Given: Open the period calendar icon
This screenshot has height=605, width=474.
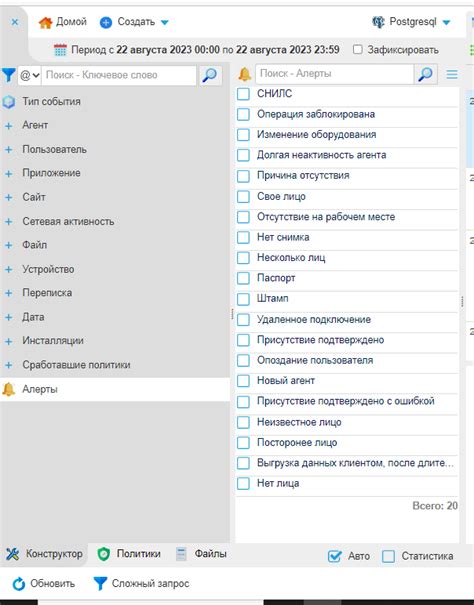Looking at the screenshot, I should coord(60,50).
